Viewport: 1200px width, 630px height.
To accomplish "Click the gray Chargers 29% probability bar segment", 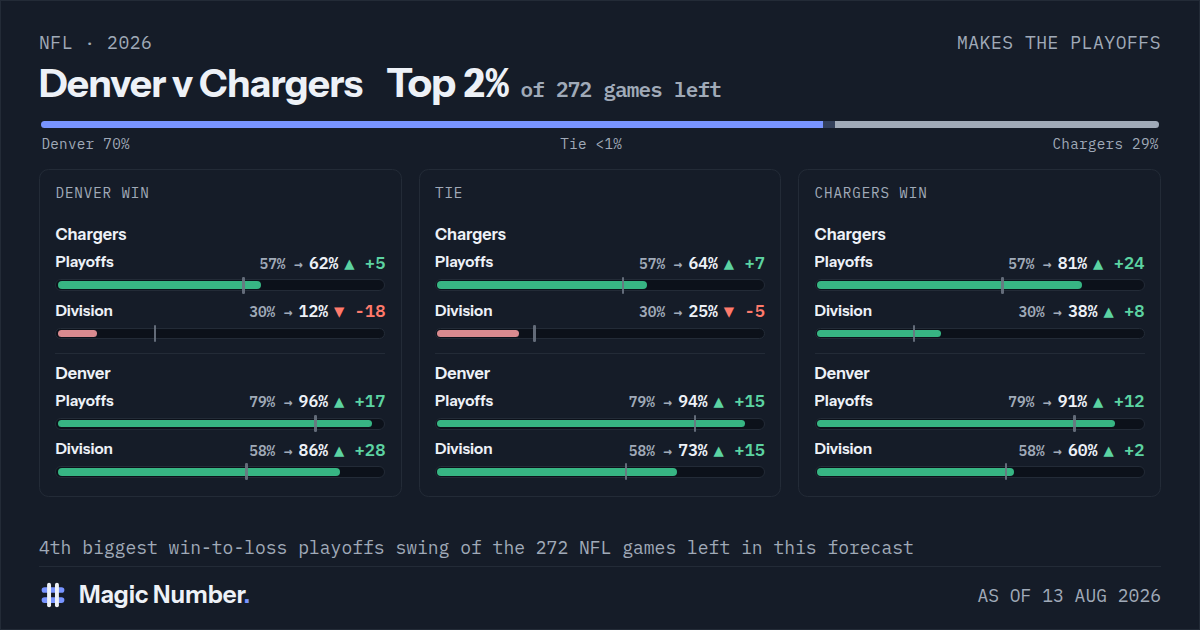I will 997,125.
